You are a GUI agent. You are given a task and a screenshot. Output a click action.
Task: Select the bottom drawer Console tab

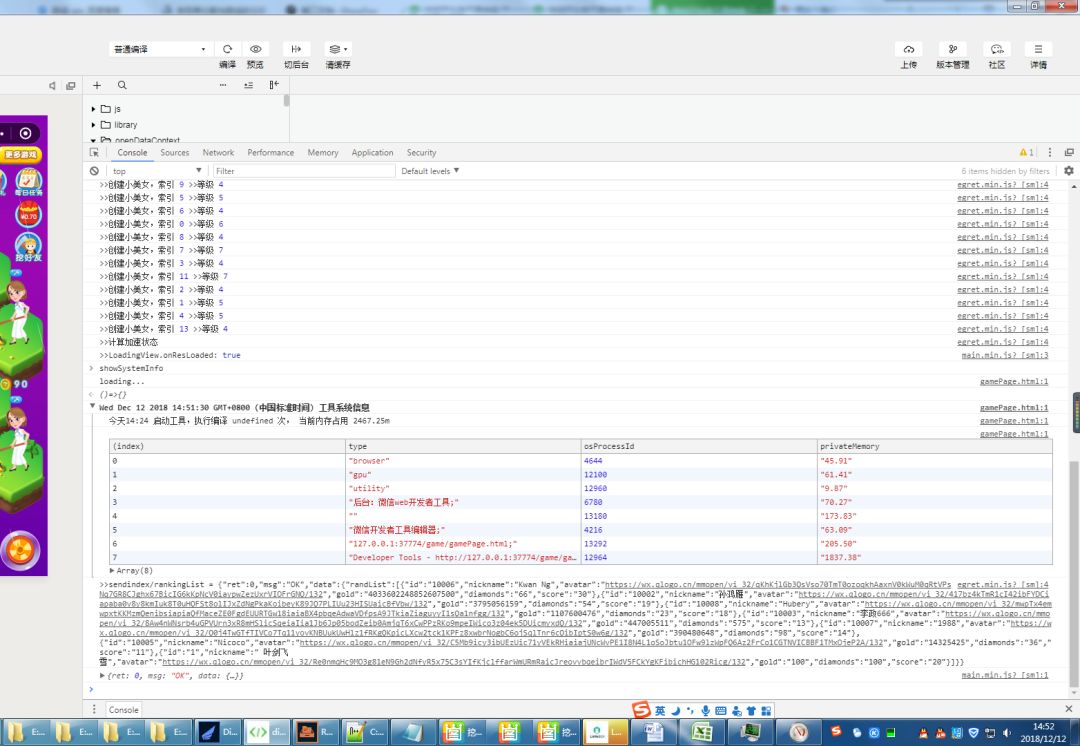click(123, 709)
